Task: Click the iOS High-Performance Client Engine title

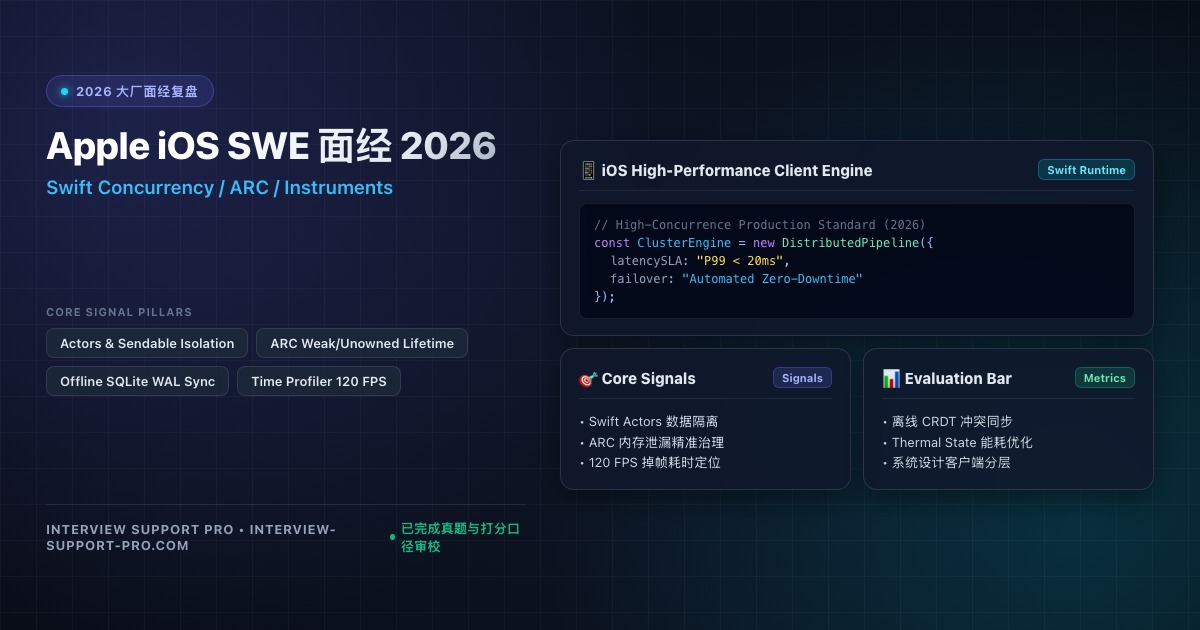Action: (x=737, y=170)
